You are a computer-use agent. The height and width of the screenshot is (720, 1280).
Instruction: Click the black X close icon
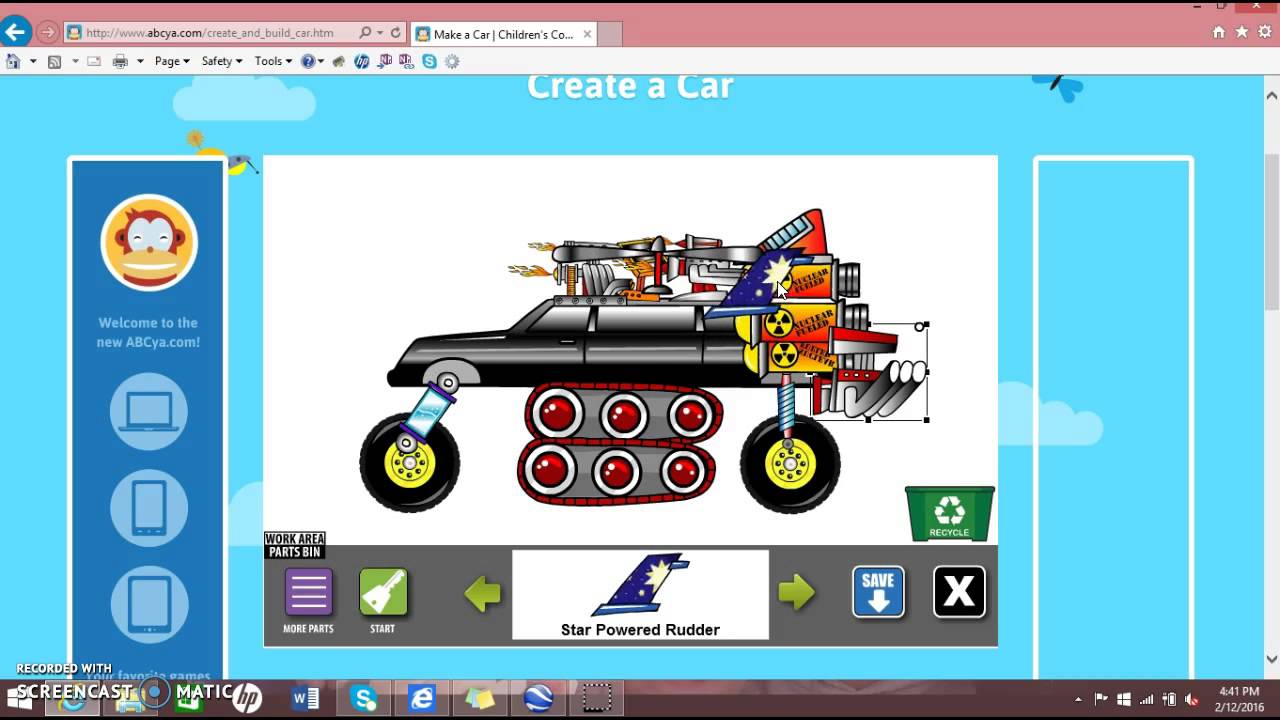click(959, 592)
